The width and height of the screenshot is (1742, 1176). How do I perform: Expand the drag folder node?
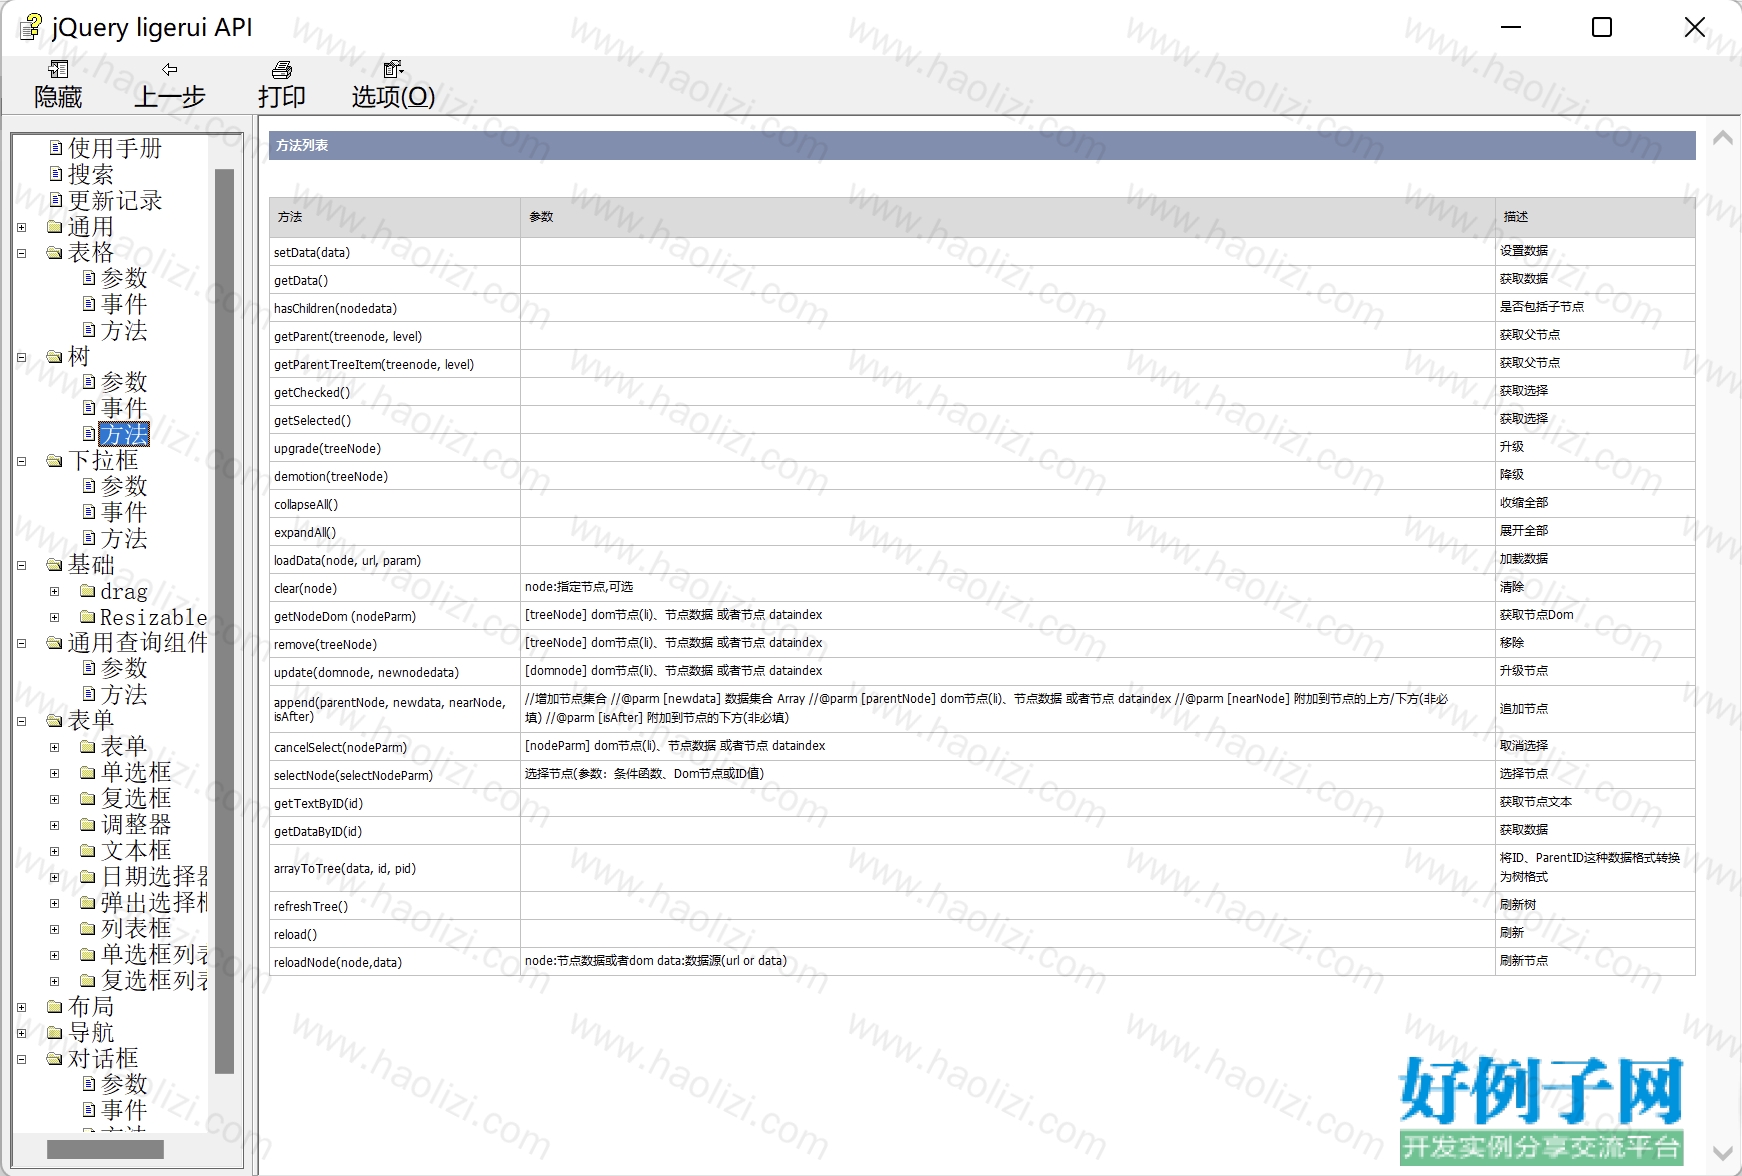(54, 591)
